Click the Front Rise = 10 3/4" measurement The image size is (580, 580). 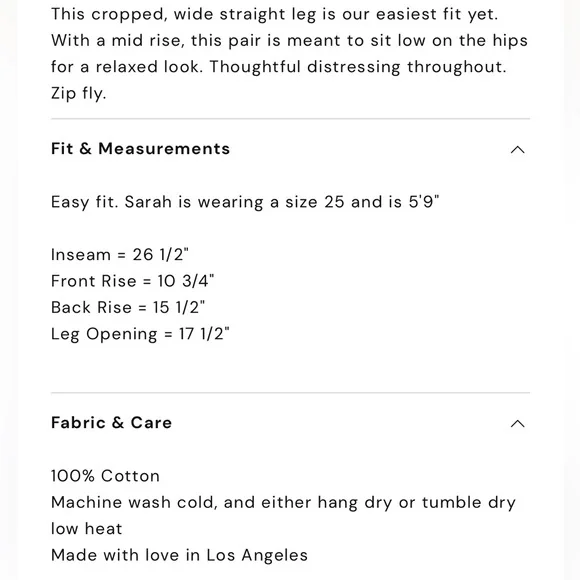(x=133, y=281)
